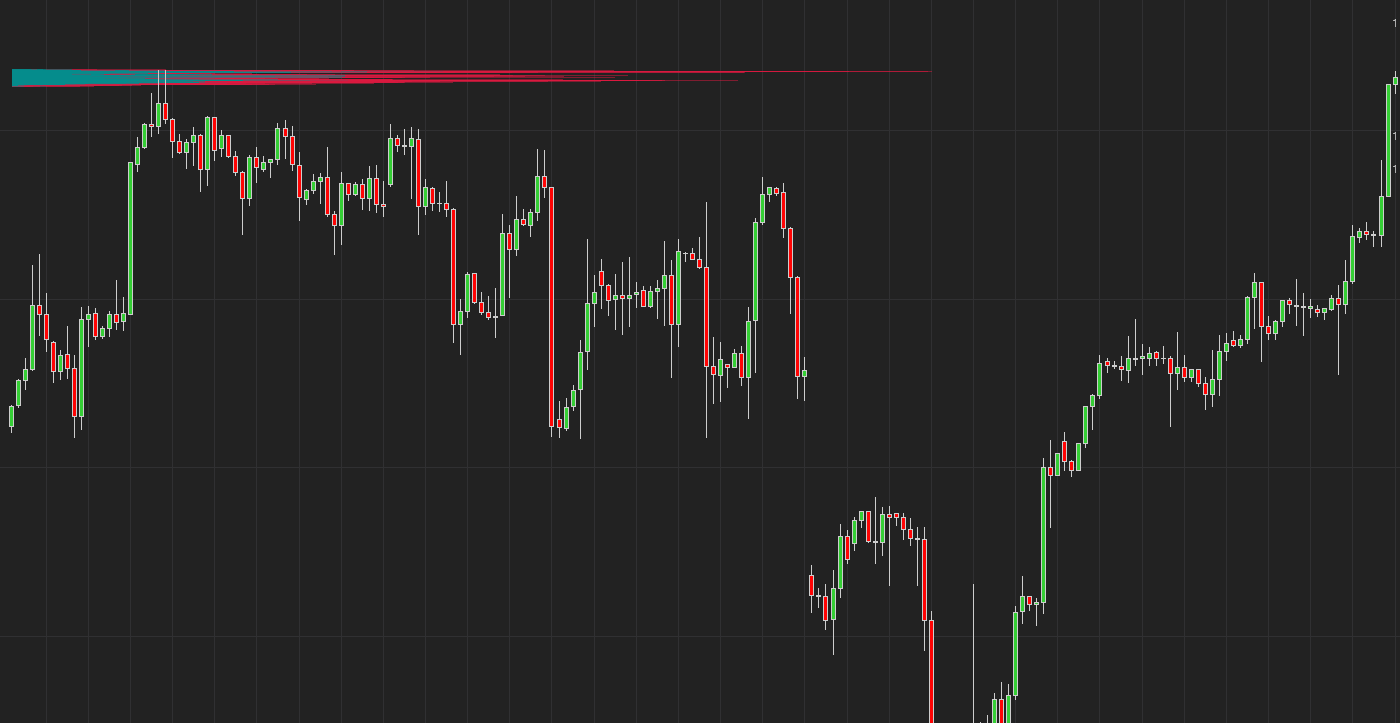Select the last candle at the top-right edge

coord(1396,81)
